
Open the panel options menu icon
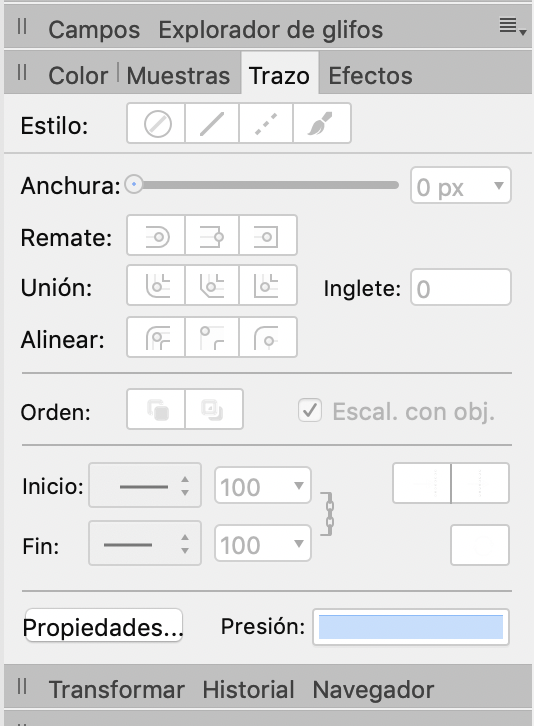[512, 26]
